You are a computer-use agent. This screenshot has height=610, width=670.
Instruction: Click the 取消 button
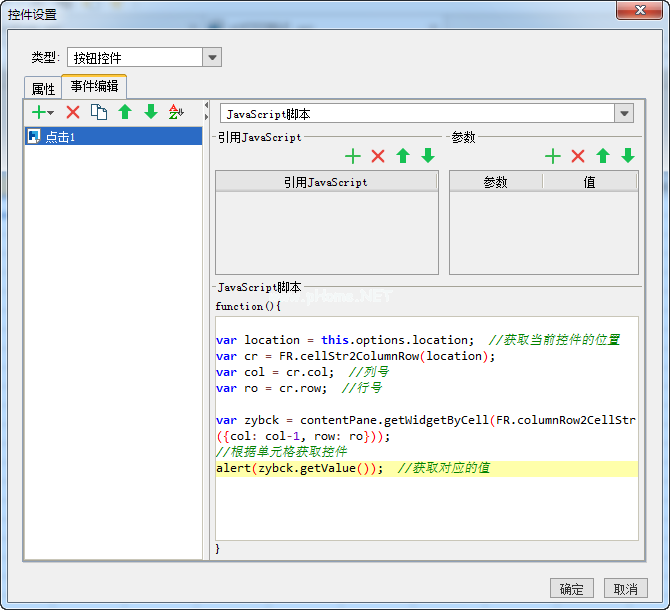coord(625,589)
